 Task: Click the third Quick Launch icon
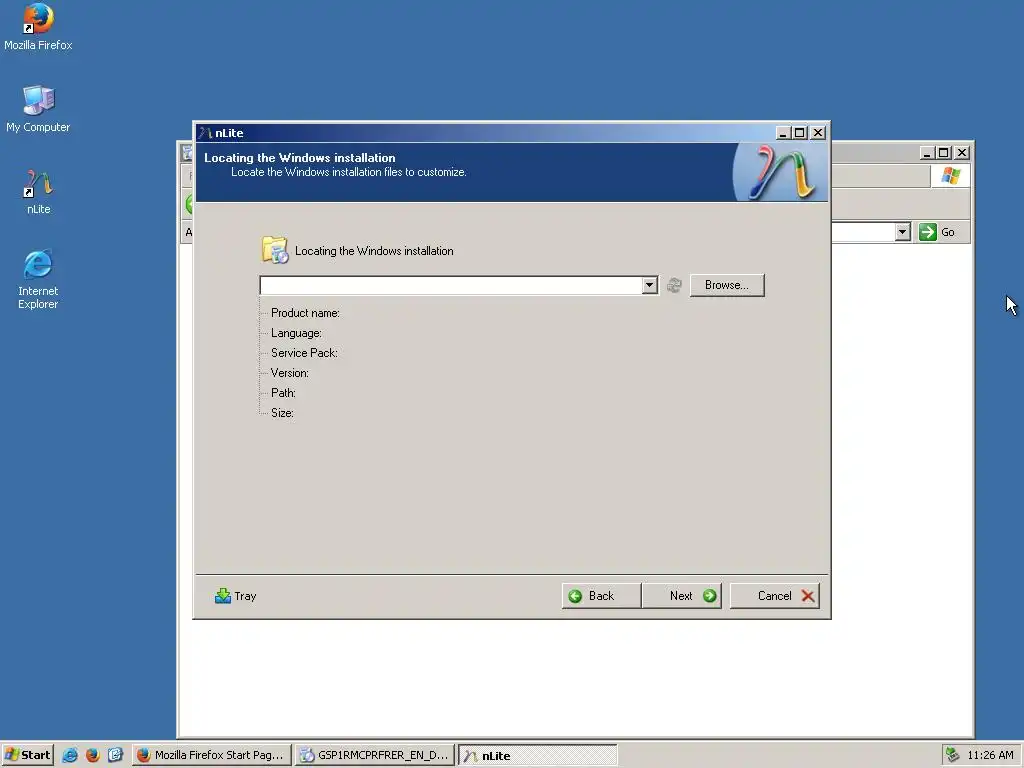click(115, 755)
